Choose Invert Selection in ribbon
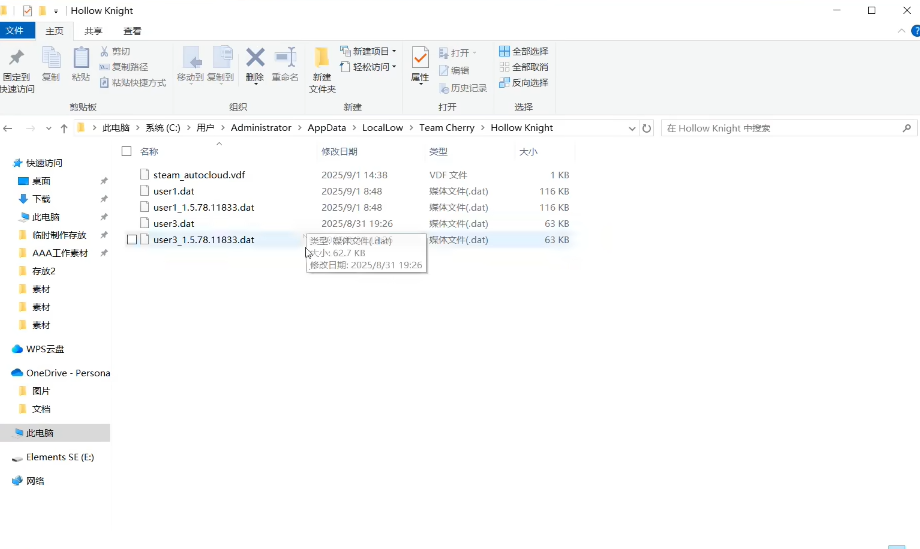This screenshot has height=549, width=920. click(523, 83)
